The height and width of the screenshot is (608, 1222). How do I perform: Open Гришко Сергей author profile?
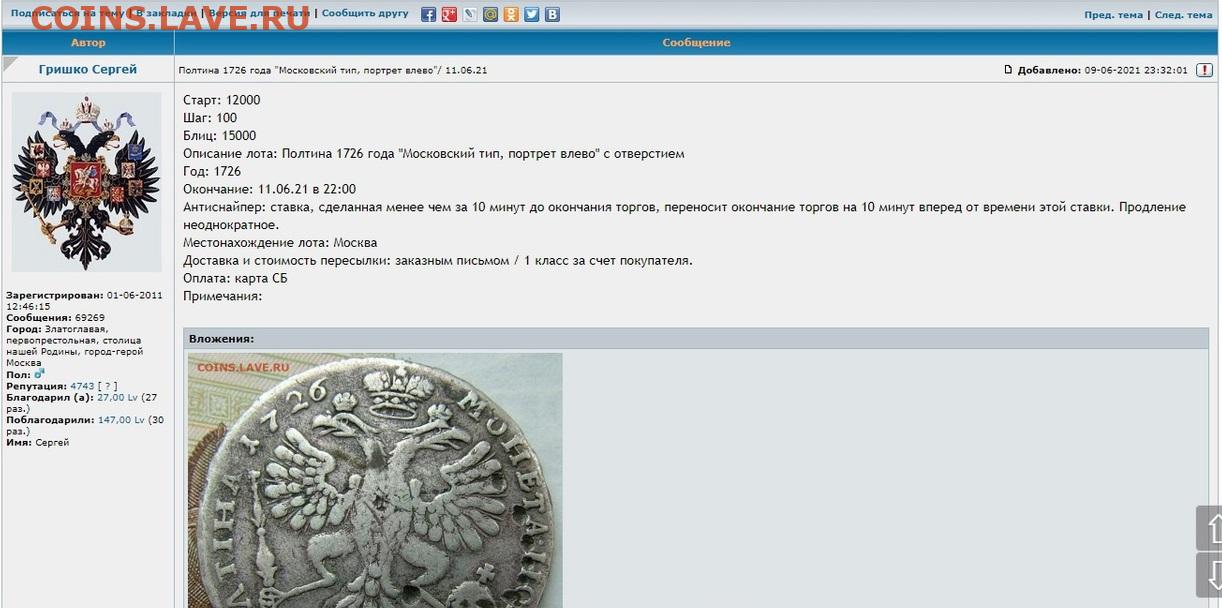pos(88,69)
